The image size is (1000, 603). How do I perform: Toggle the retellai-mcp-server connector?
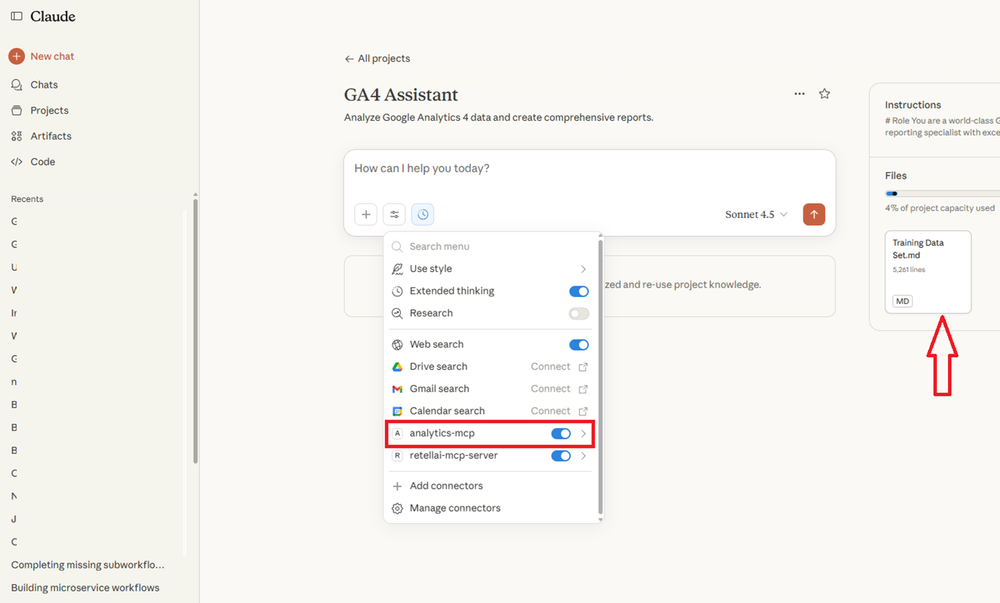tap(561, 456)
